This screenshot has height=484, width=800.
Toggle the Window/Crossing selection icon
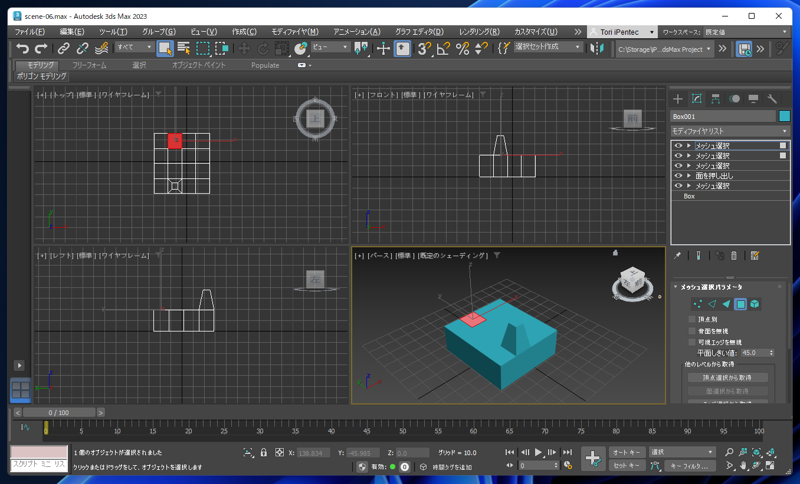pyautogui.click(x=222, y=48)
